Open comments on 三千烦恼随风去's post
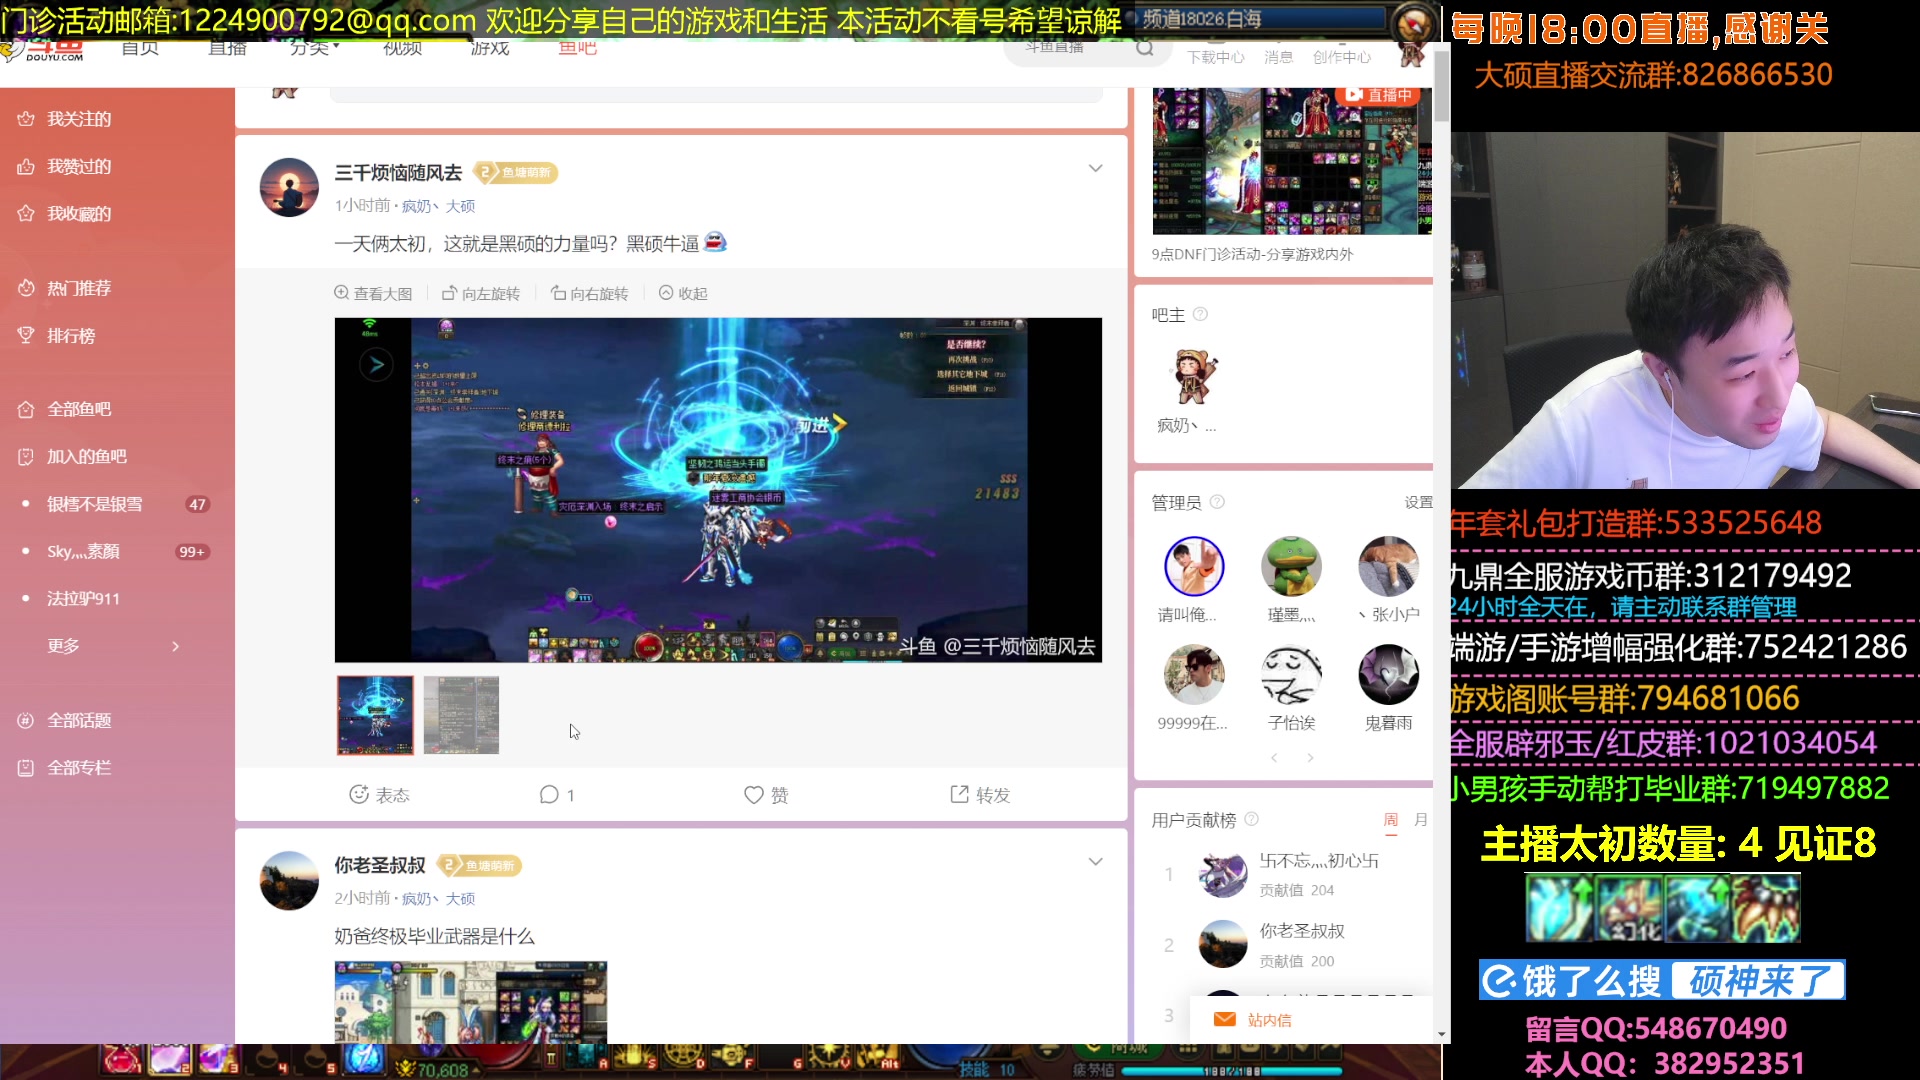This screenshot has width=1920, height=1080. (557, 794)
